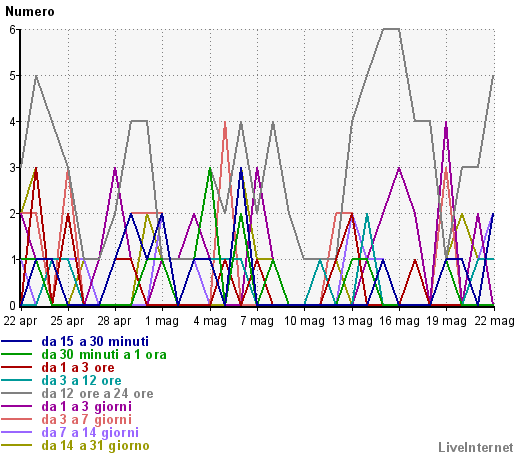This screenshot has width=520, height=457.
Task: Click the LiveInternet text at the bottom right
Action: pos(476,447)
